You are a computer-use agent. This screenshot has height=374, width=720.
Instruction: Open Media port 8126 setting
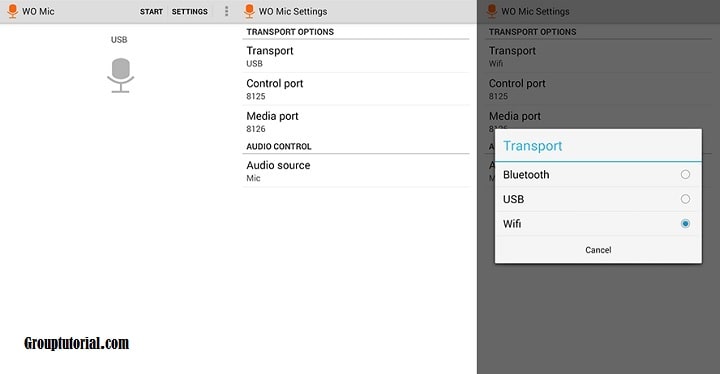click(356, 122)
